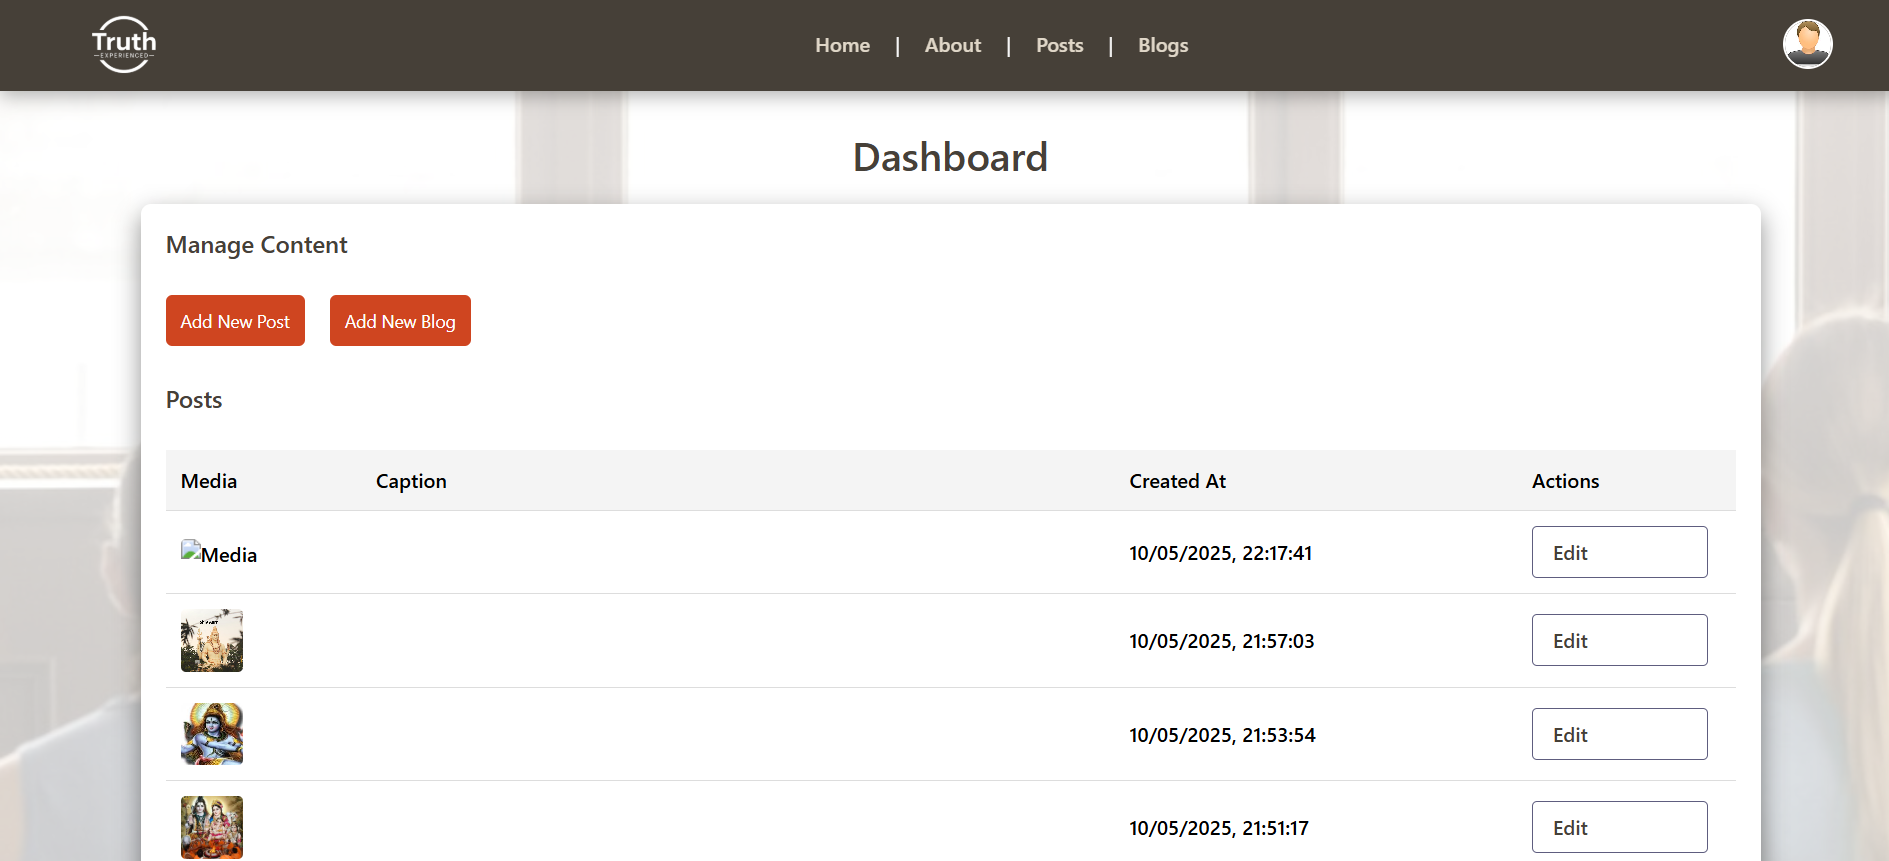
Task: Go to the Home page
Action: (842, 45)
